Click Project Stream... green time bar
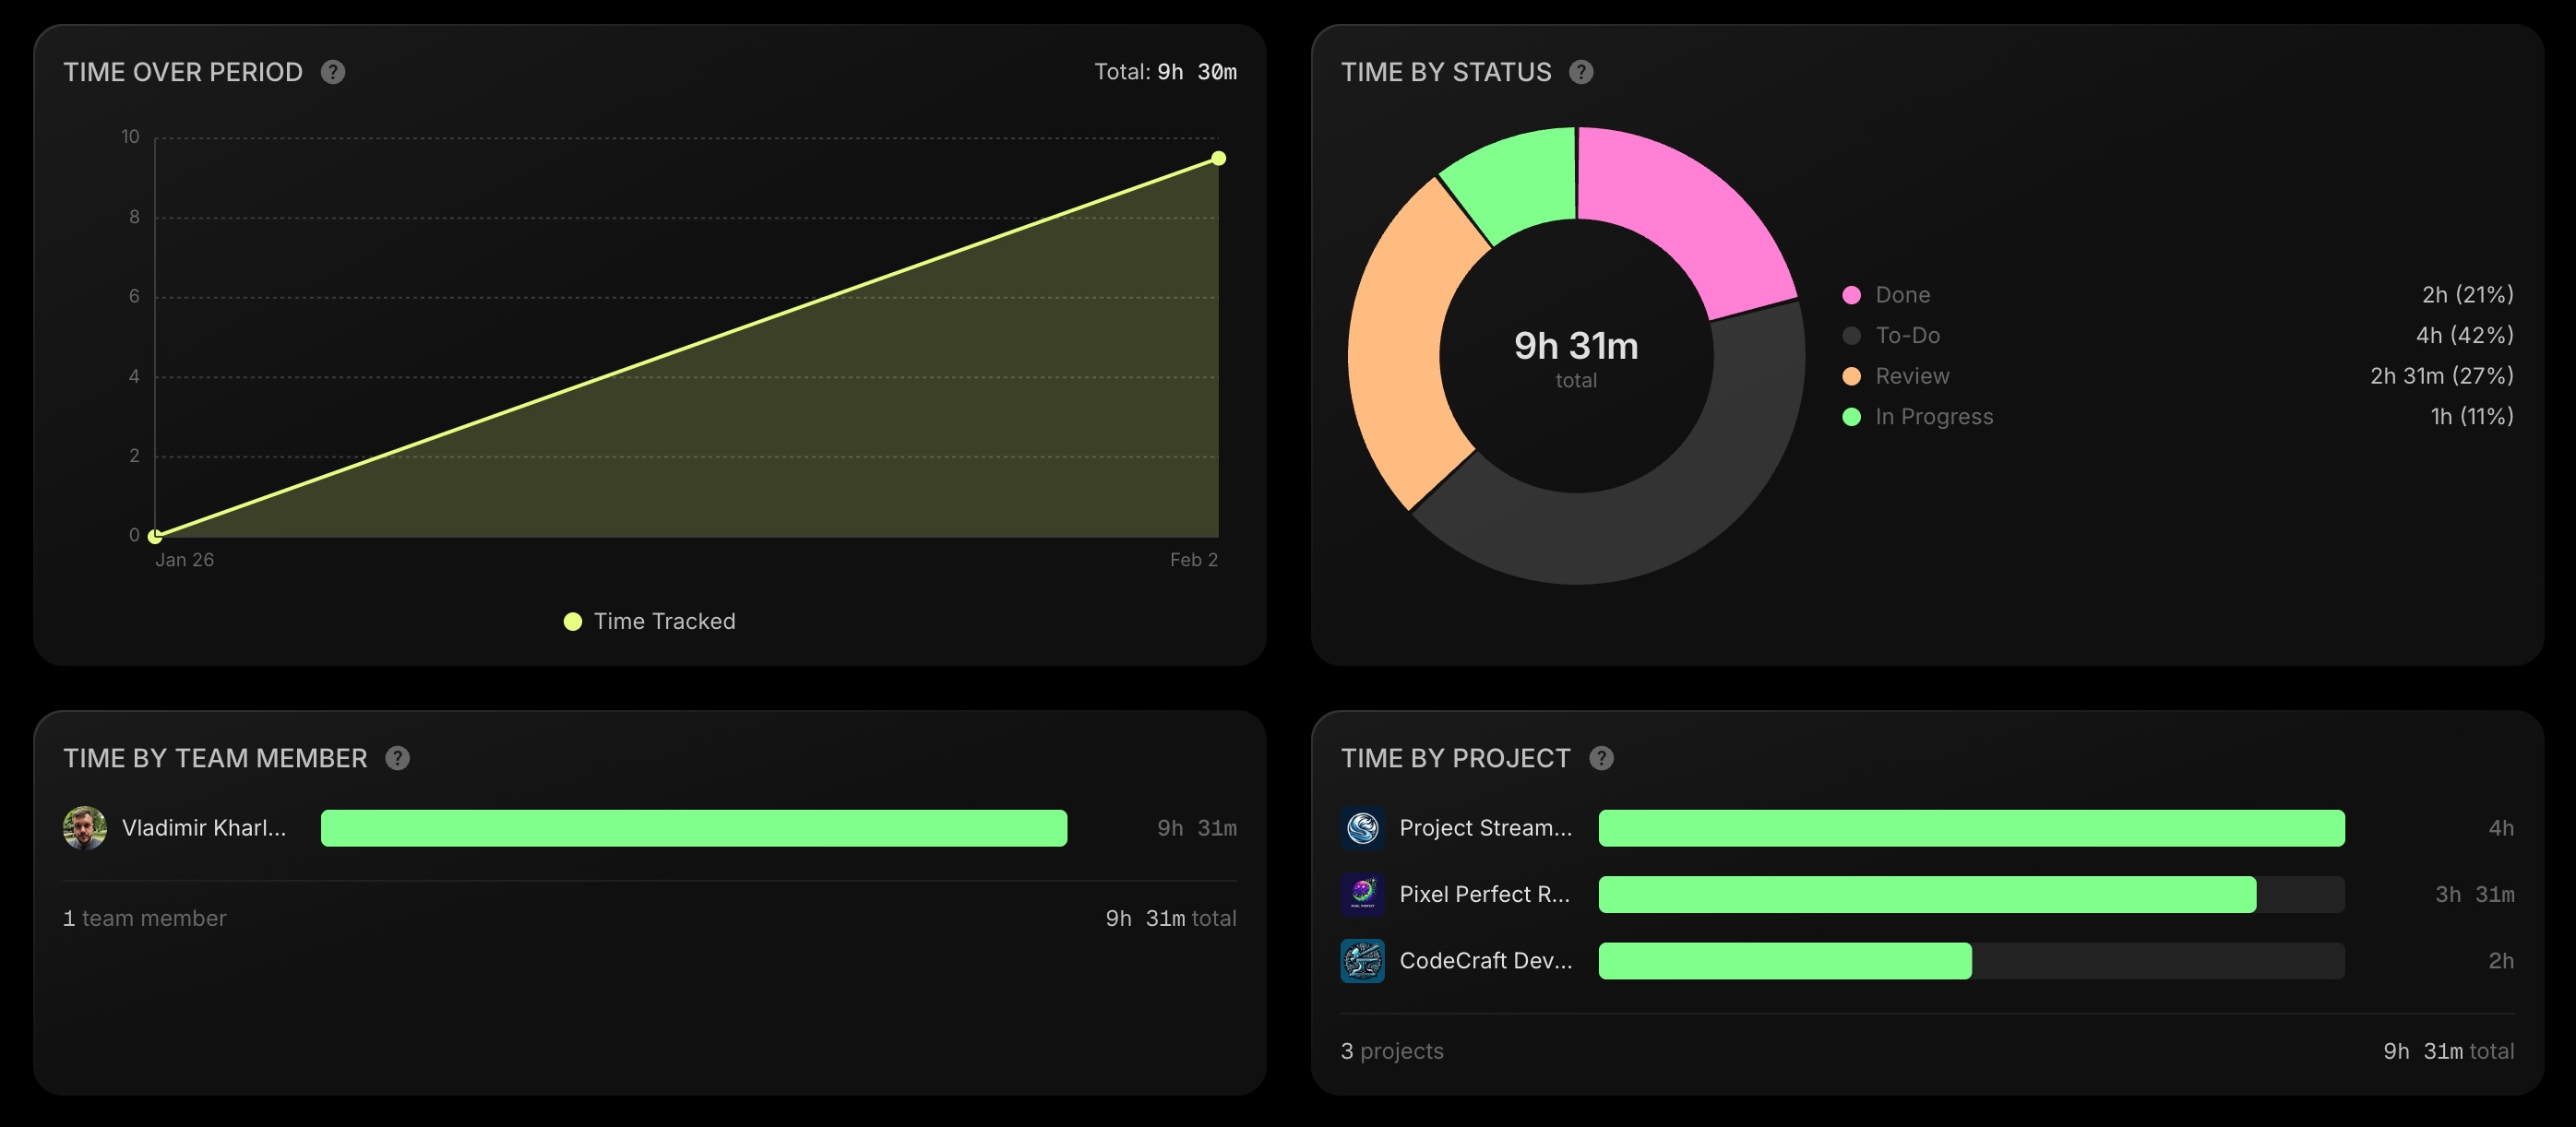Viewport: 2576px width, 1127px height. tap(1970, 828)
